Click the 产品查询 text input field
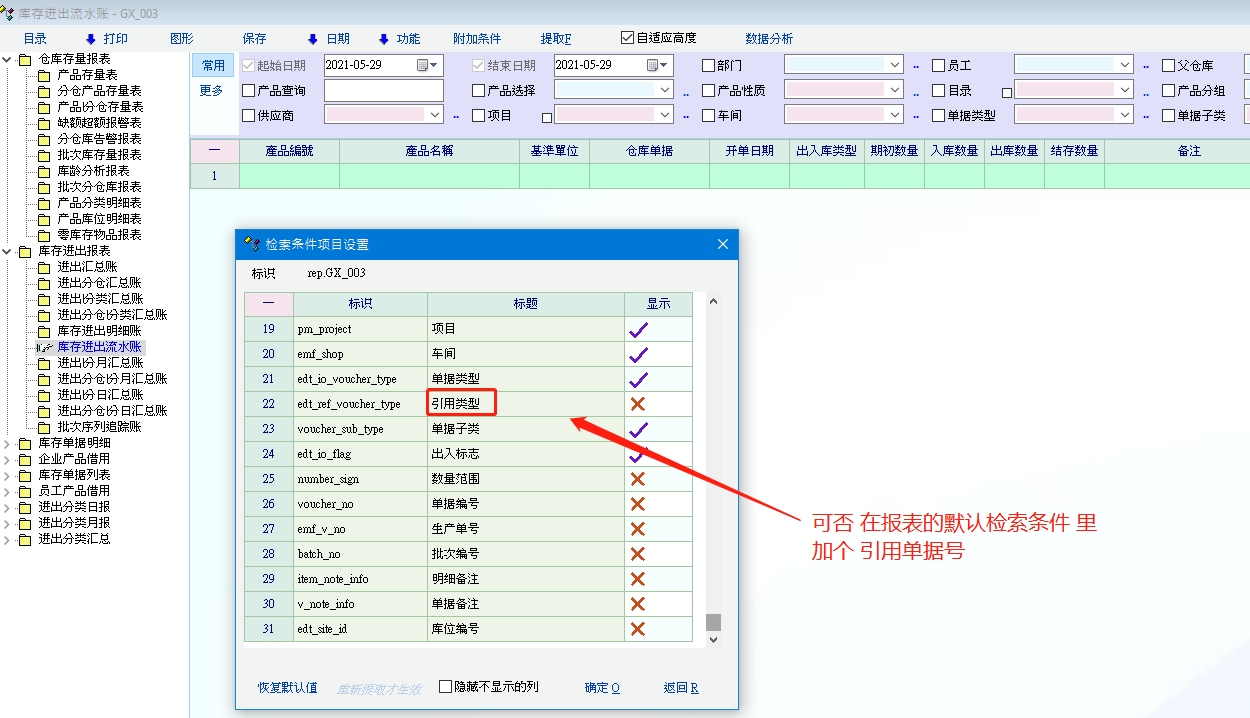1250x718 pixels. point(383,91)
